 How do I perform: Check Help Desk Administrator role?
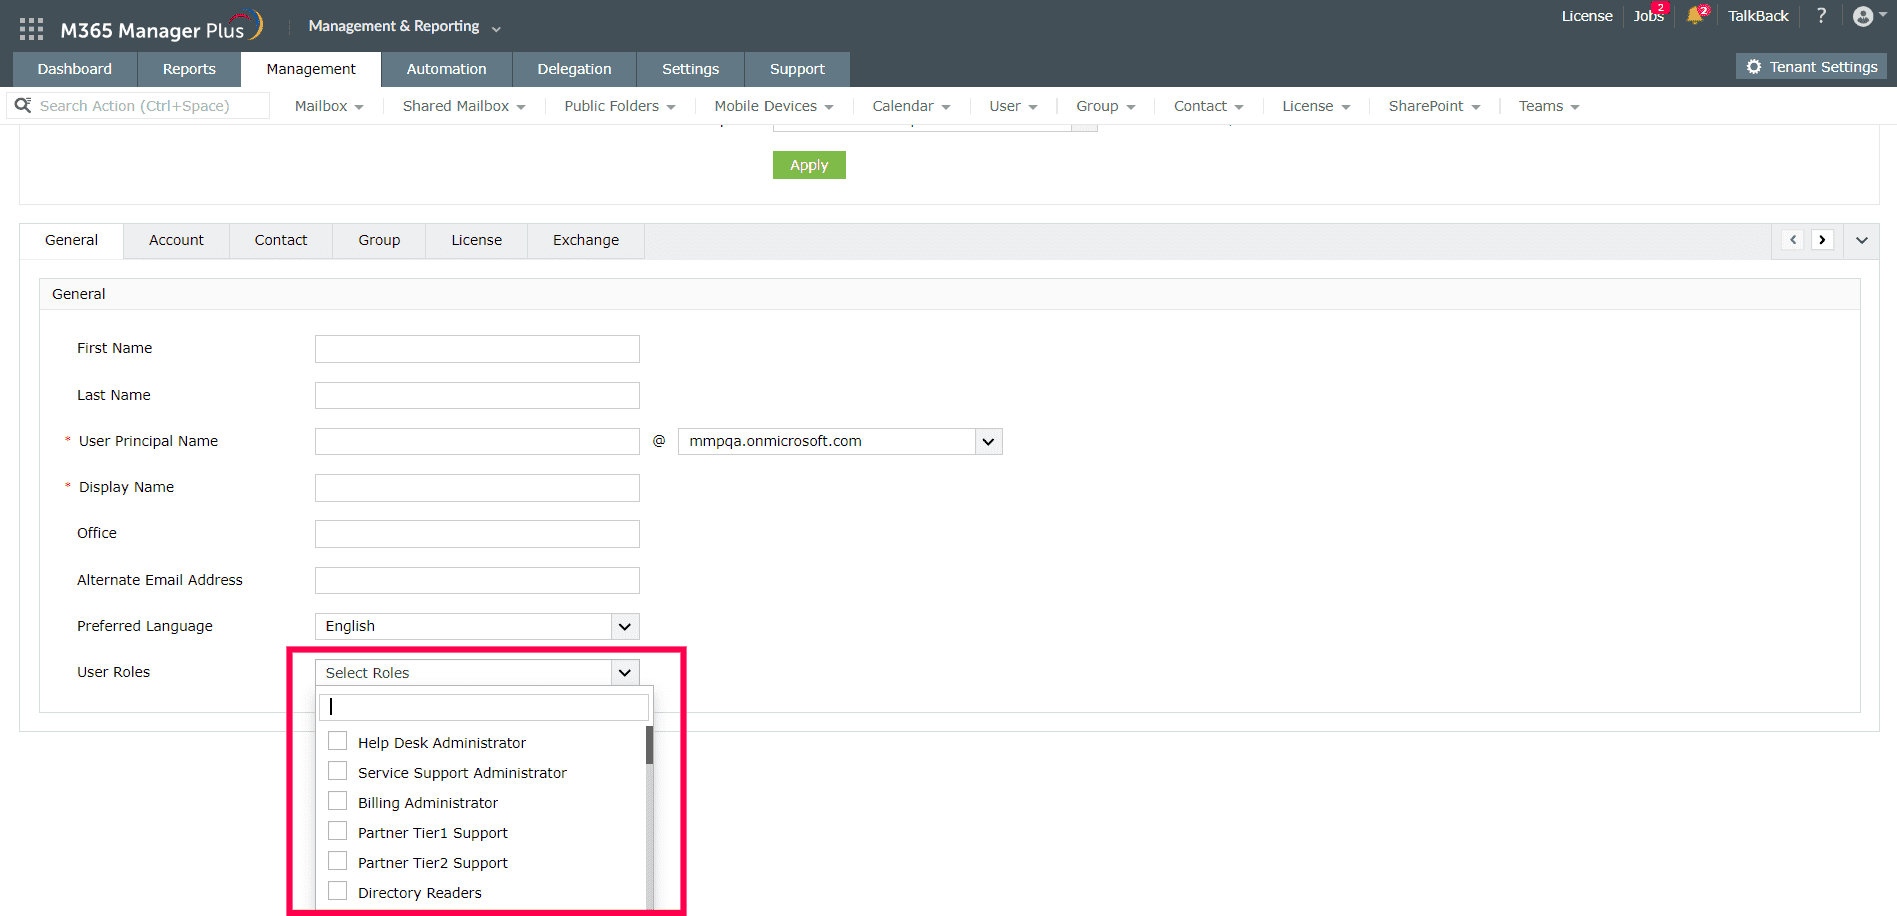(x=338, y=741)
